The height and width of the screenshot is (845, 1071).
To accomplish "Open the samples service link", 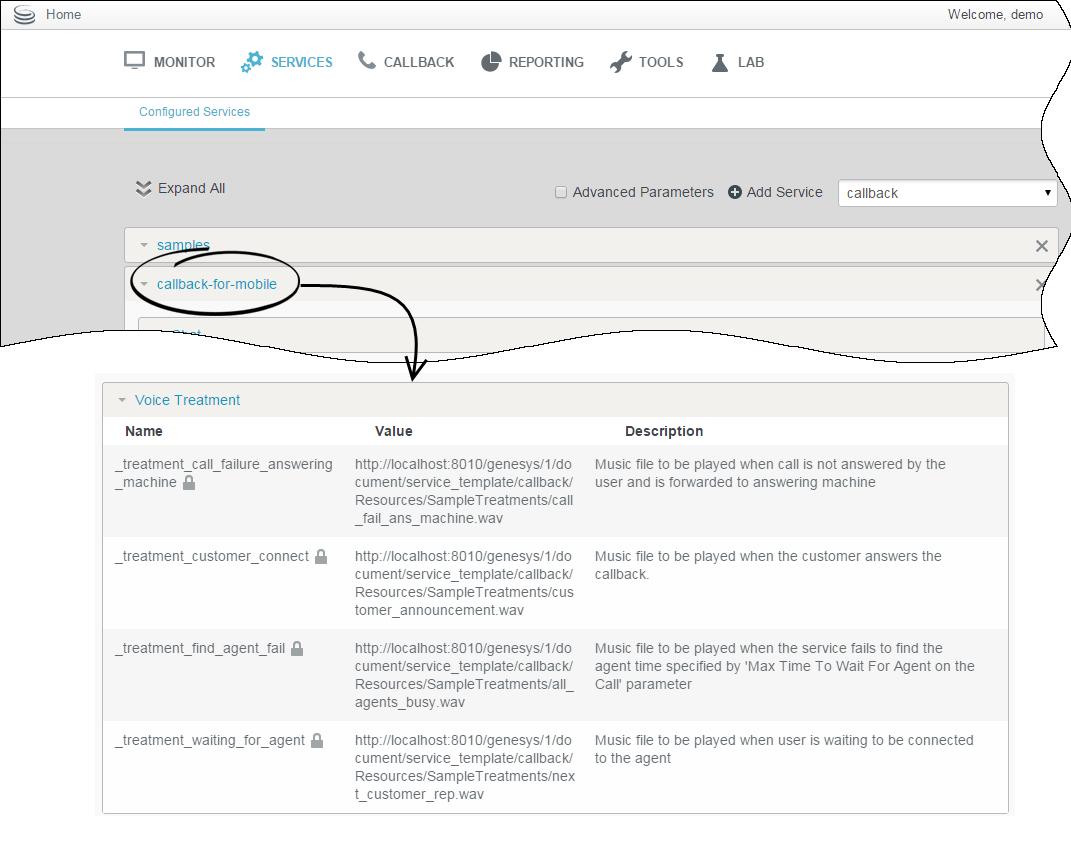I will pos(183,245).
